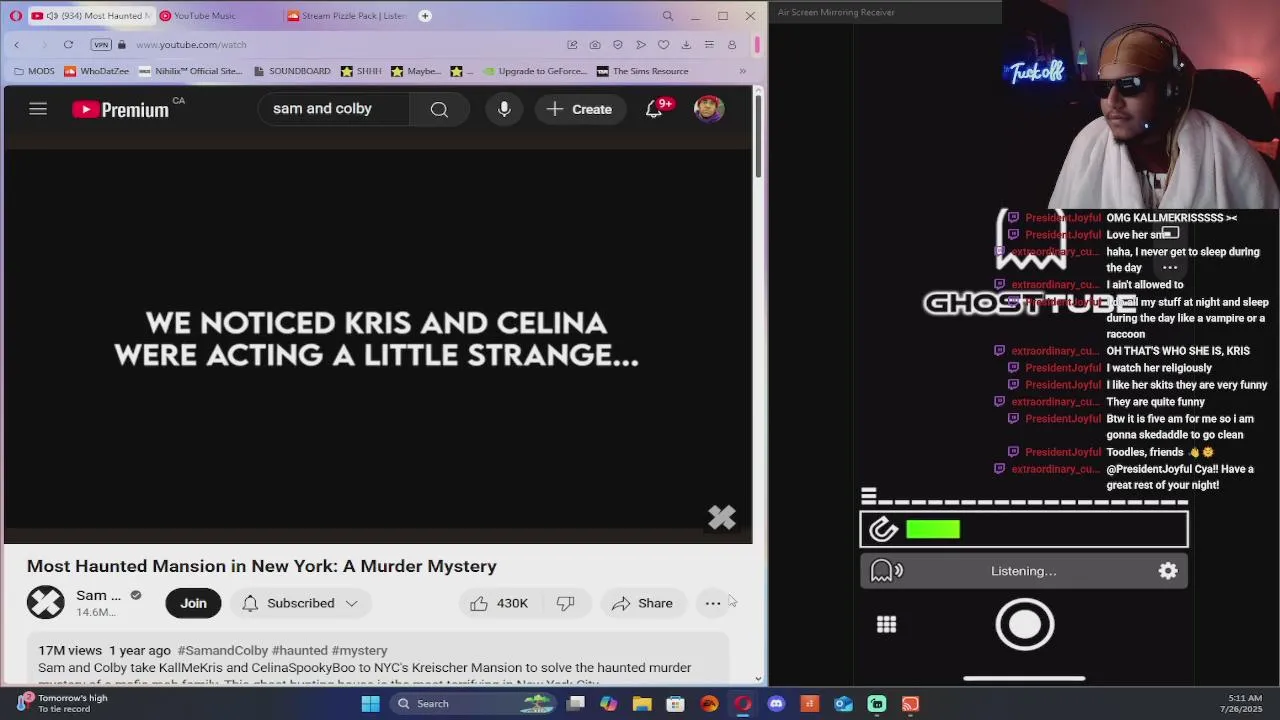The image size is (1280, 720).
Task: Open the #SamandColby hashtag link
Action: pyautogui.click(x=222, y=650)
